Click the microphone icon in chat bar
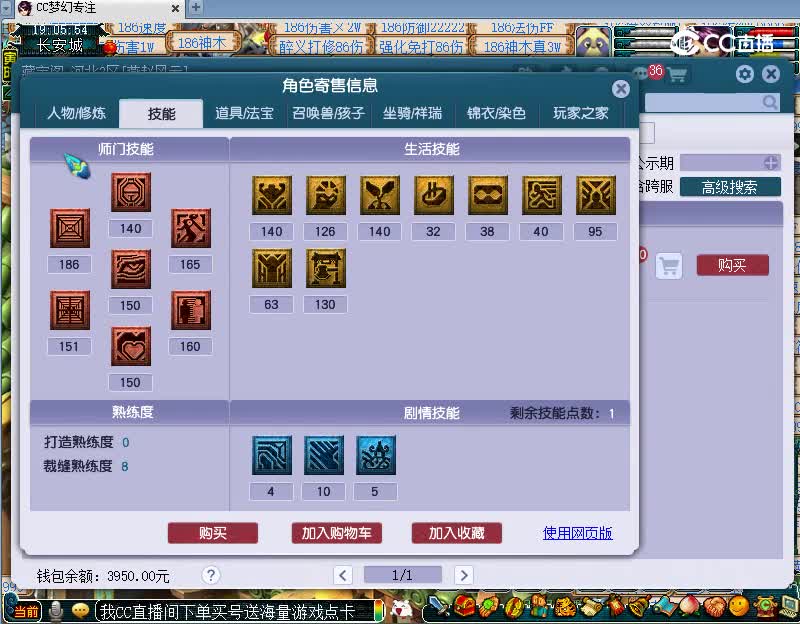800x624 pixels. (56, 611)
